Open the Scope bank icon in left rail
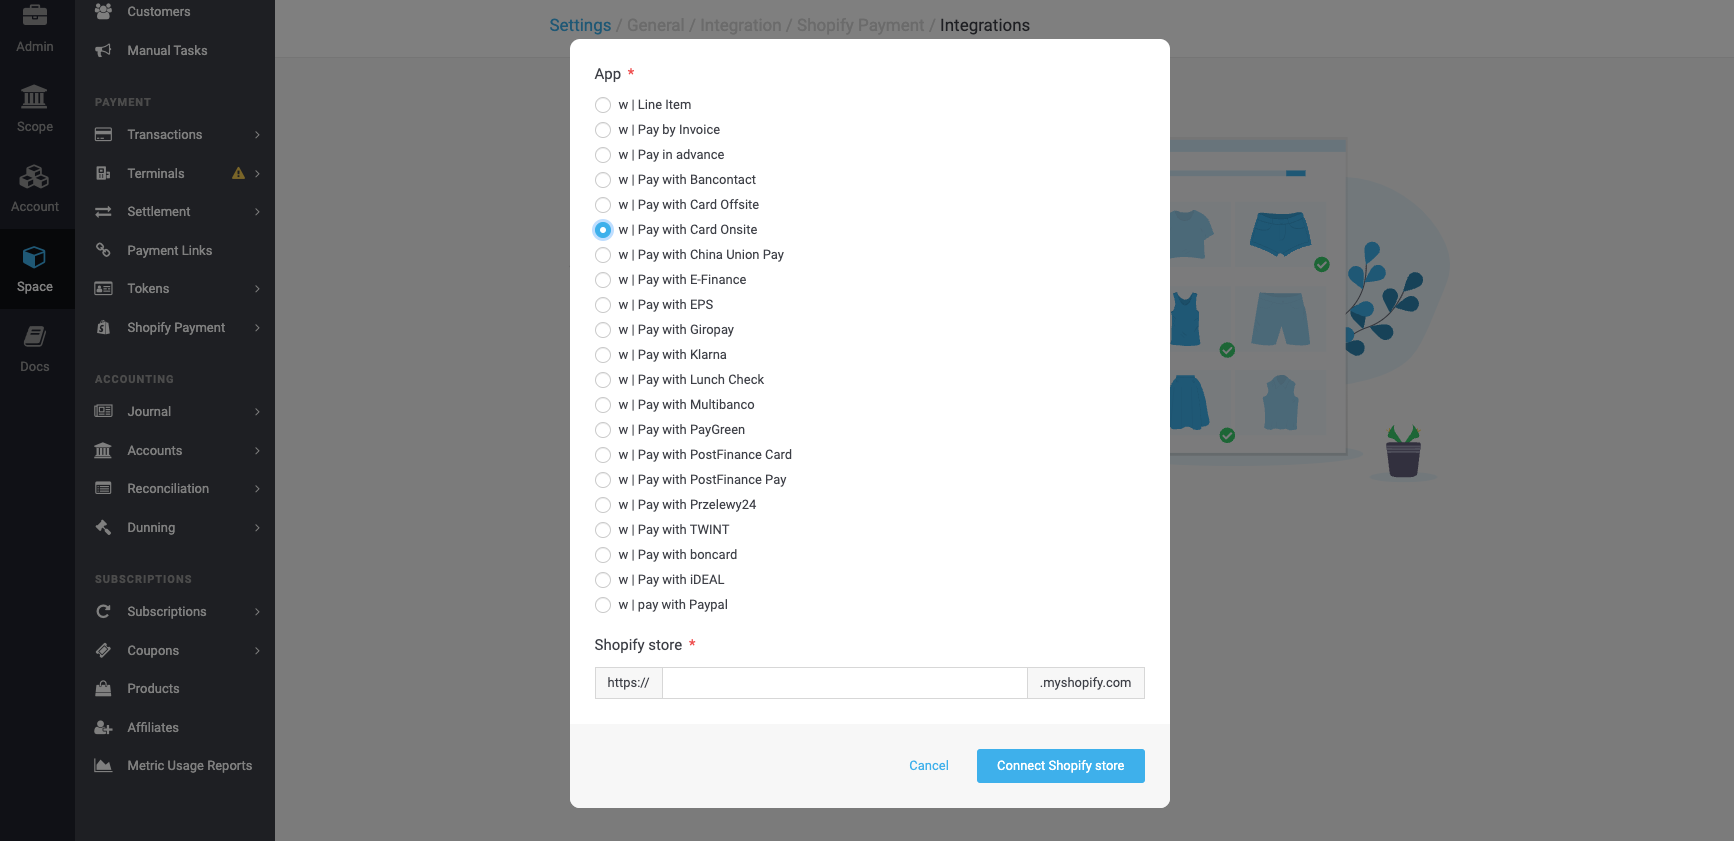1734x841 pixels. click(34, 97)
